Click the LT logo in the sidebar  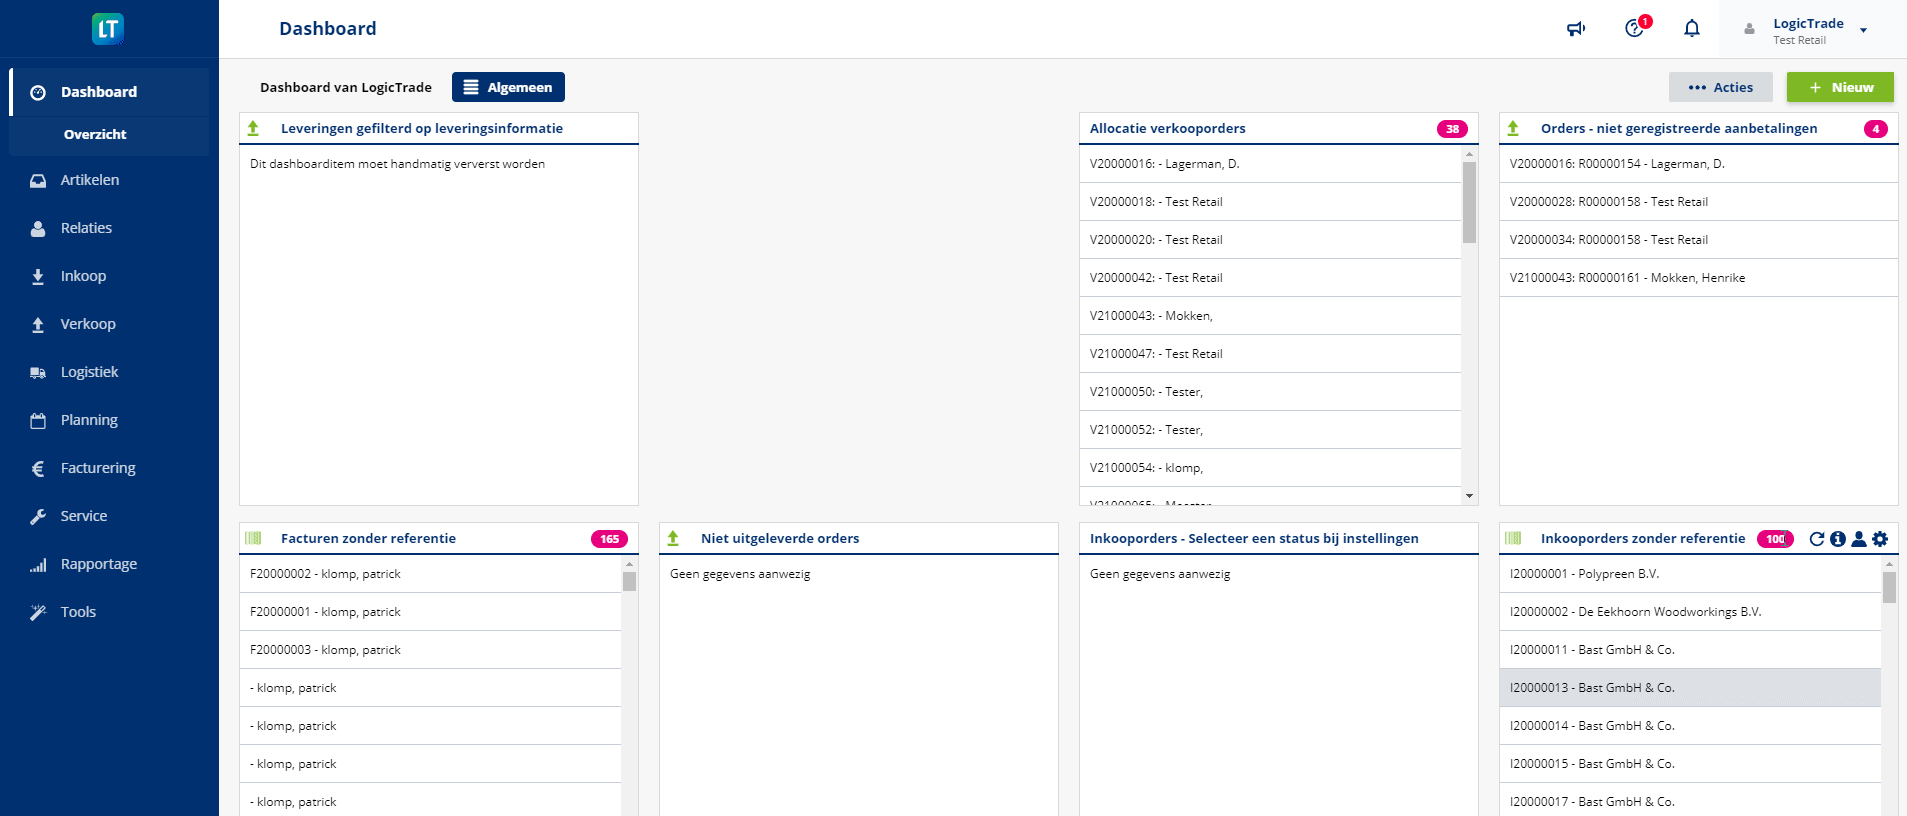tap(108, 29)
